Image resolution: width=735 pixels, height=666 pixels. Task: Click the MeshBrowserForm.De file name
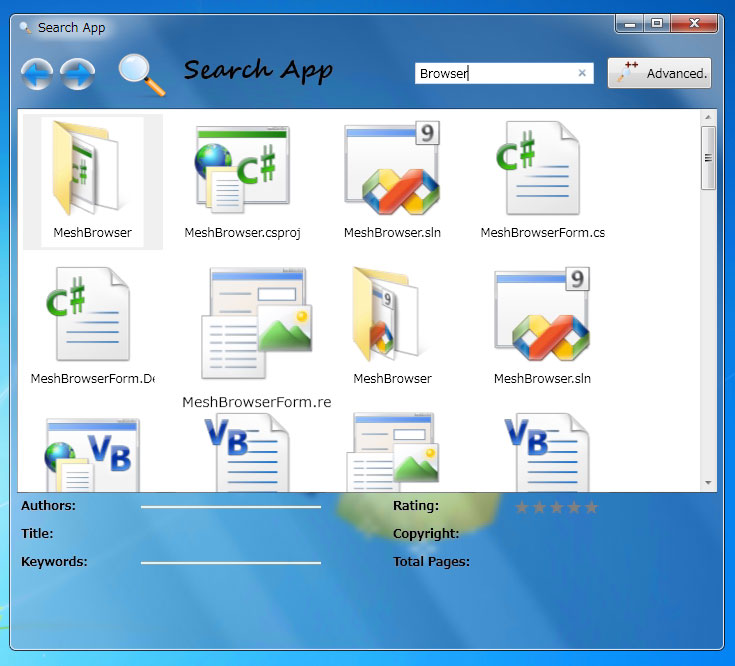[93, 379]
